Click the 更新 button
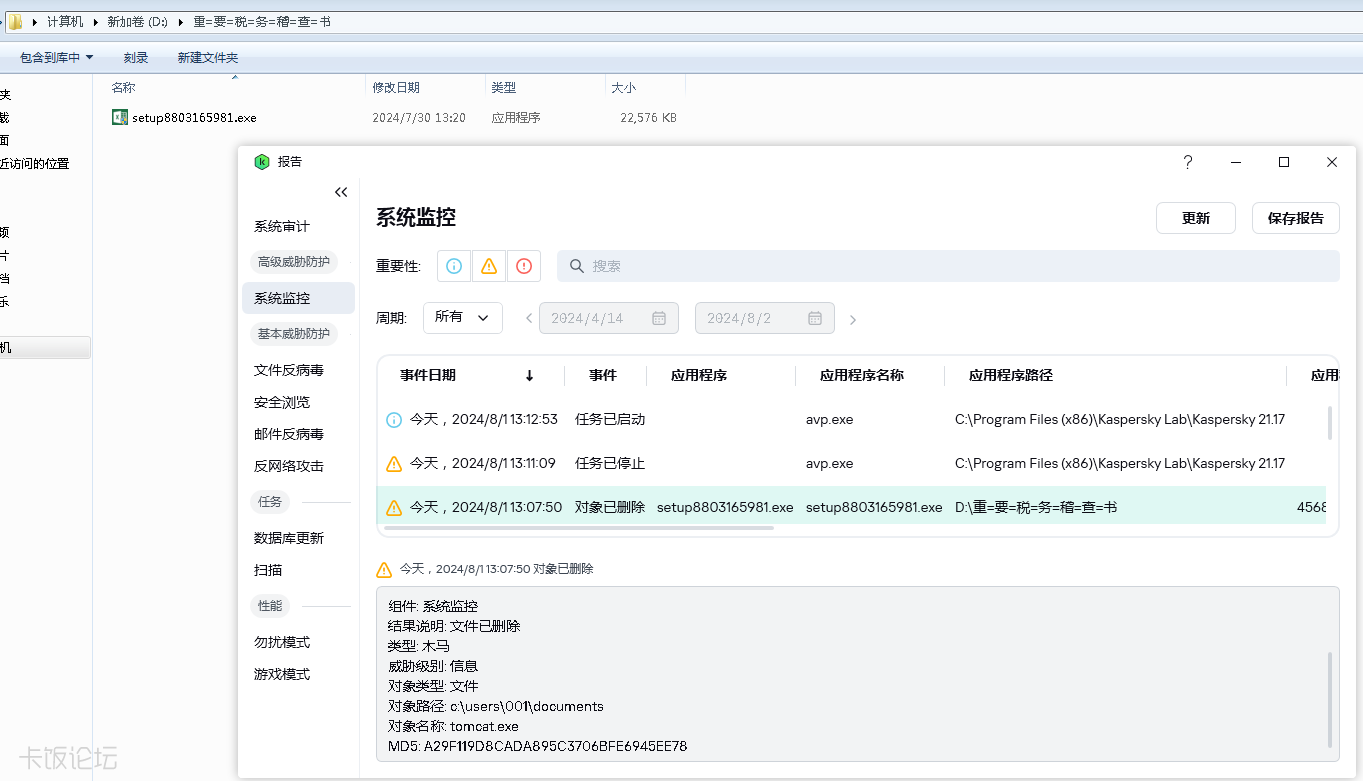 tap(1196, 218)
